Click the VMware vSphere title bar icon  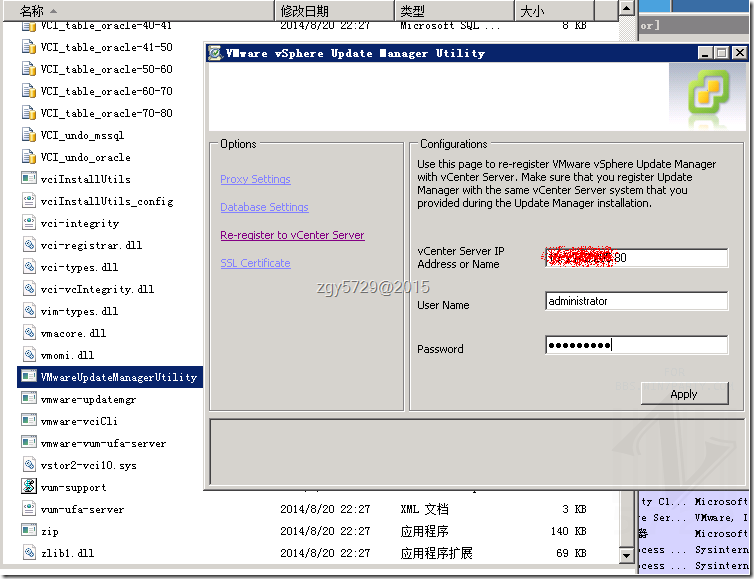[215, 53]
